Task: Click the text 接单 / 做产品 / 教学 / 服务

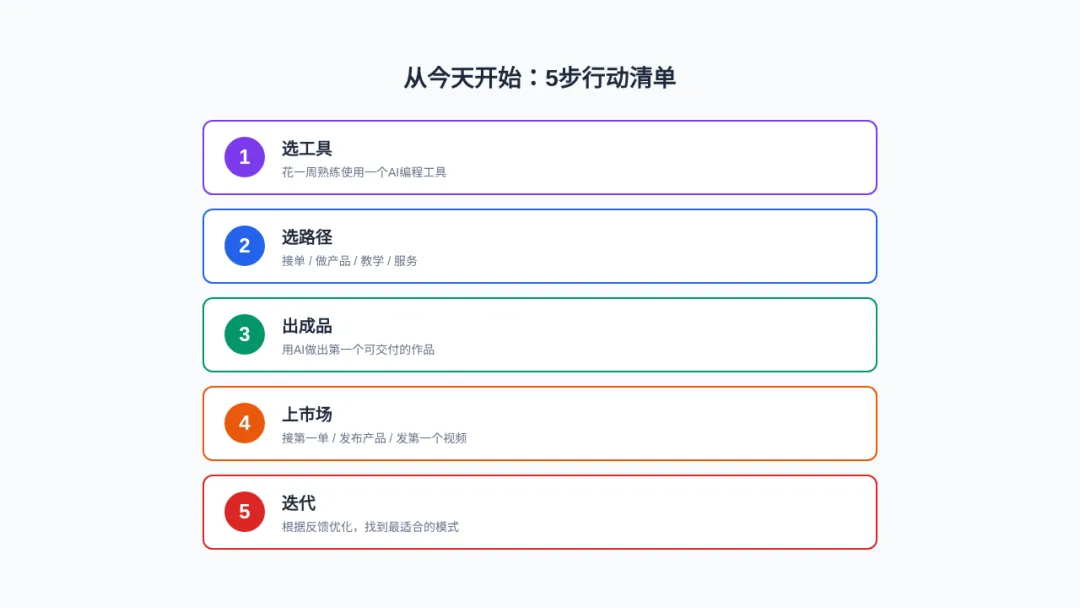Action: pos(349,261)
